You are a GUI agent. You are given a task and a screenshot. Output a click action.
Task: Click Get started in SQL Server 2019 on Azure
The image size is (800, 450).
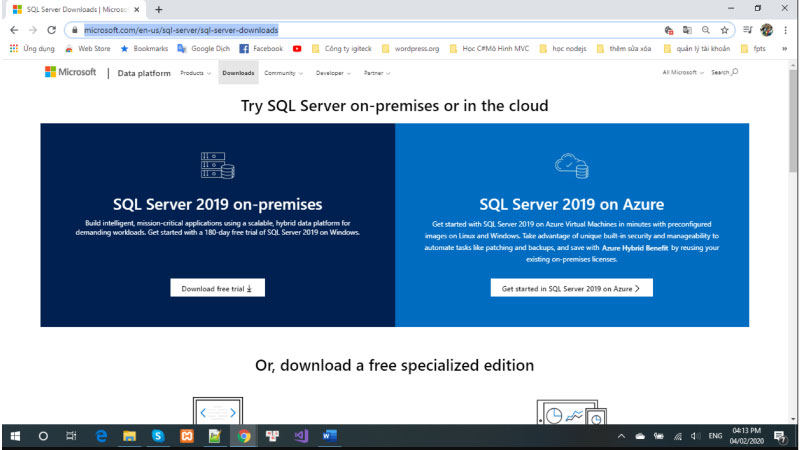click(571, 288)
